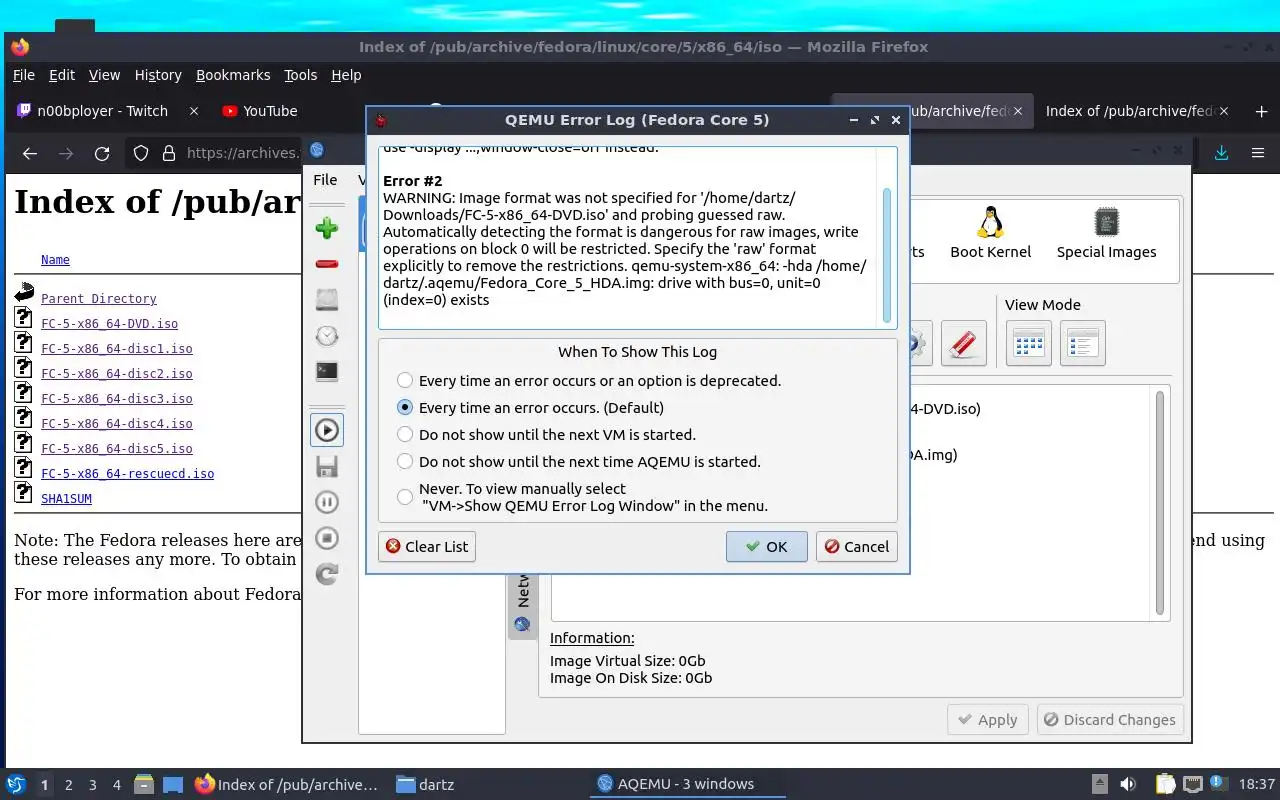The image size is (1280, 800).
Task: Open Firefox hamburger menu
Action: (x=1258, y=153)
